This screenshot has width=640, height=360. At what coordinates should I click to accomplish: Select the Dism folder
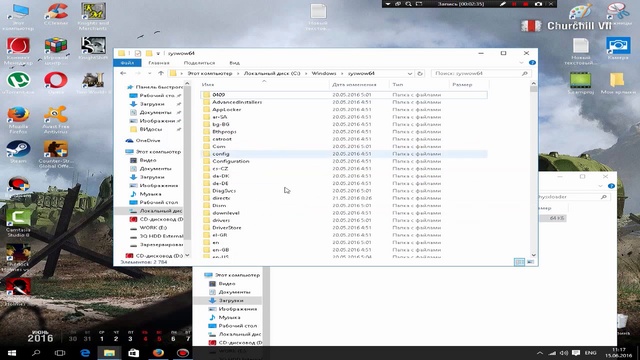(219, 206)
